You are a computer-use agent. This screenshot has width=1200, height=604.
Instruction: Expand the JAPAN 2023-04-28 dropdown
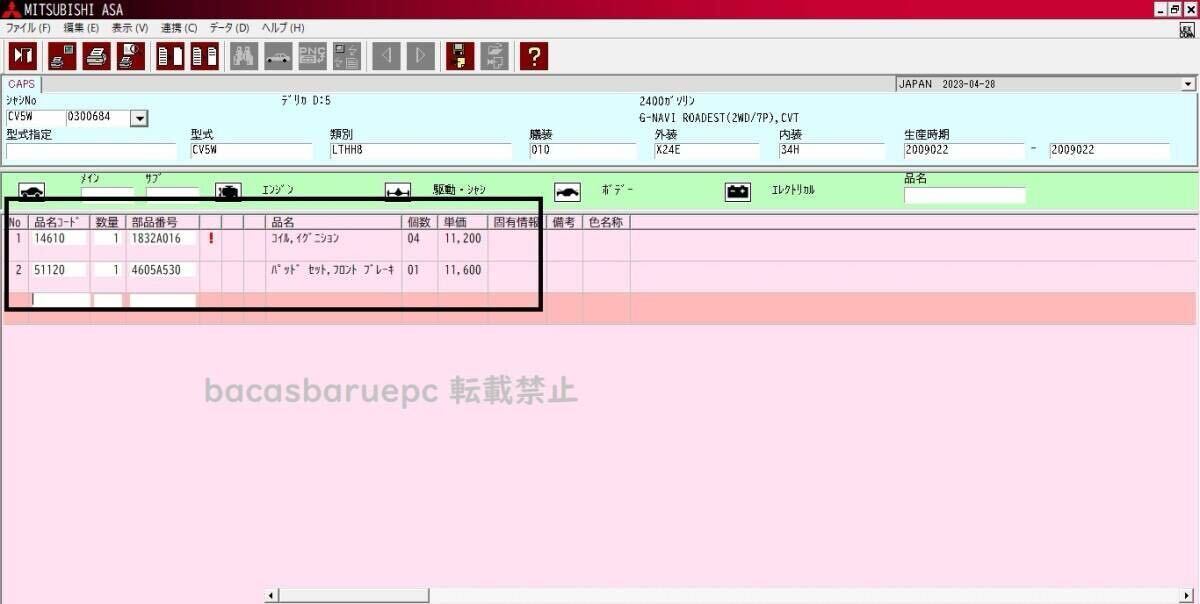(1188, 85)
